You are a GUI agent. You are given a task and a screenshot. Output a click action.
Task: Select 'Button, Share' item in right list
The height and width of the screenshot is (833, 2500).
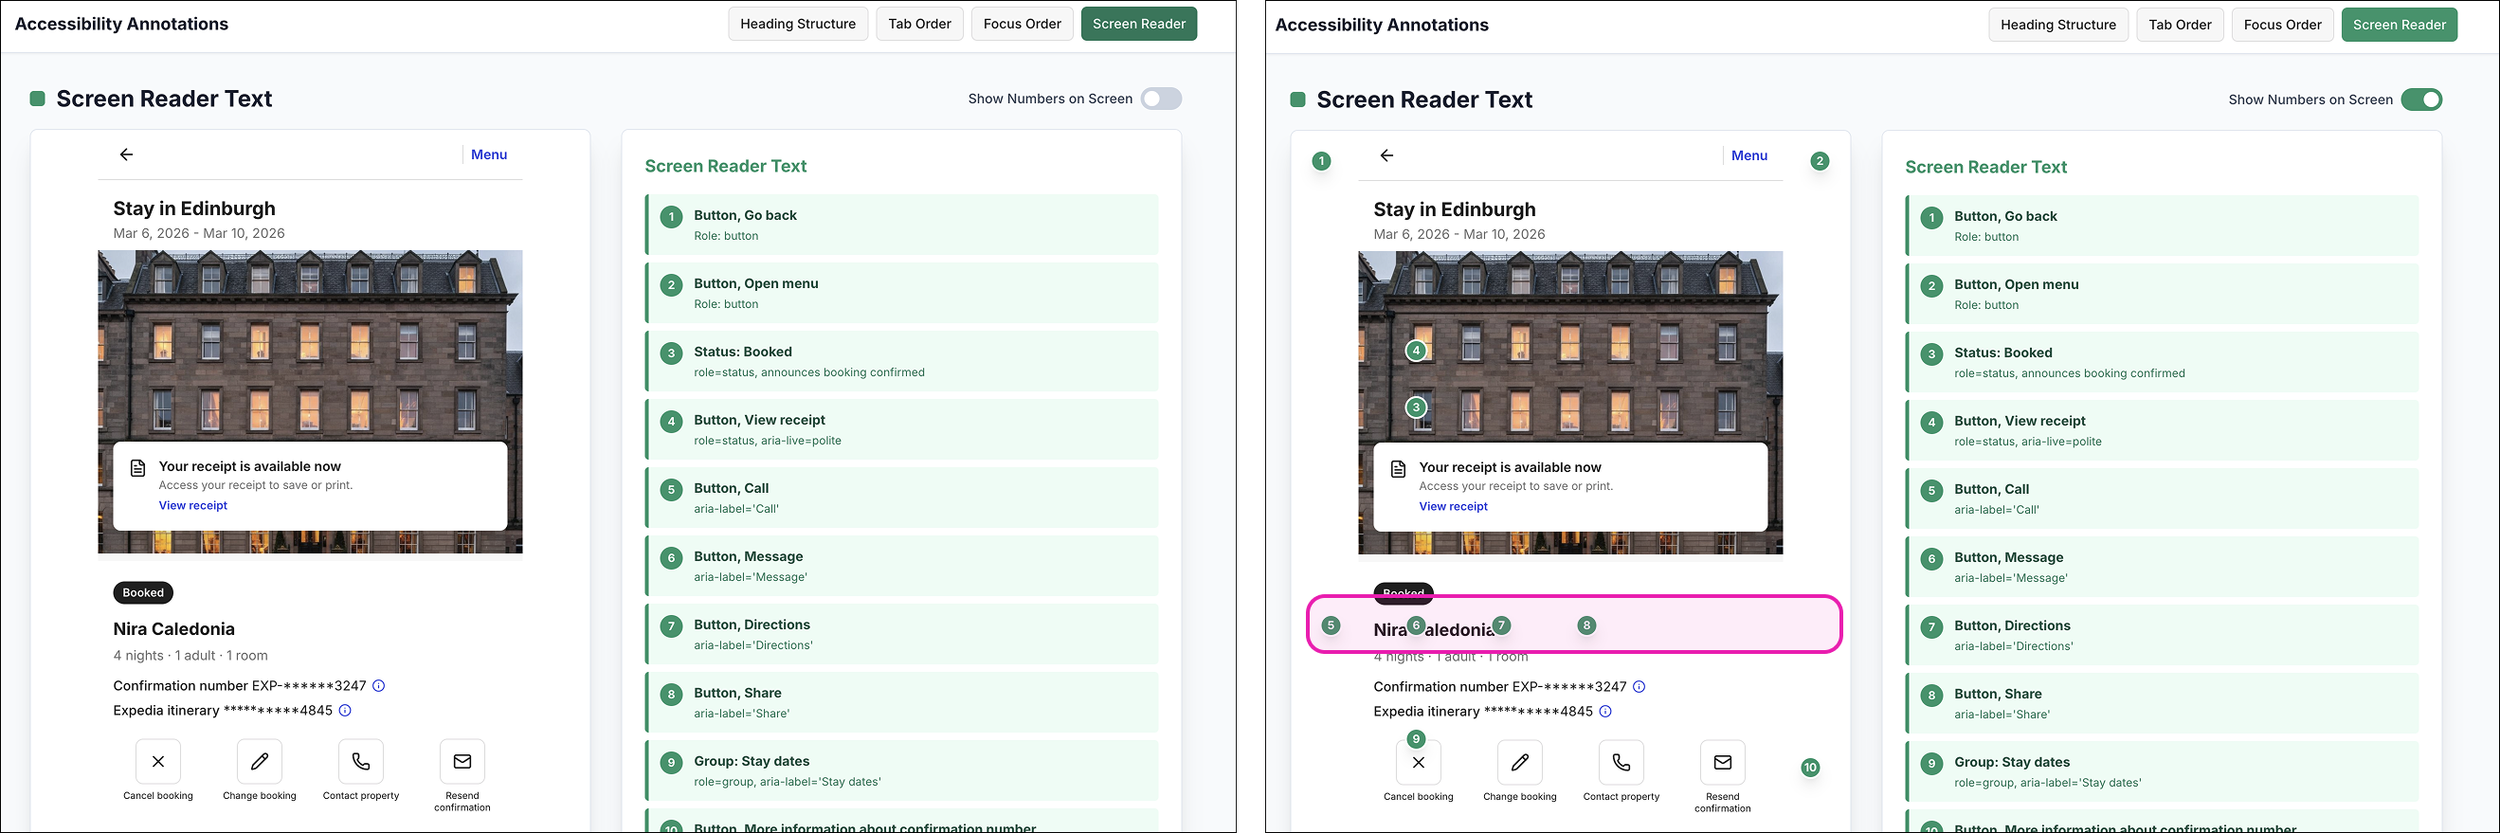pyautogui.click(x=2162, y=703)
